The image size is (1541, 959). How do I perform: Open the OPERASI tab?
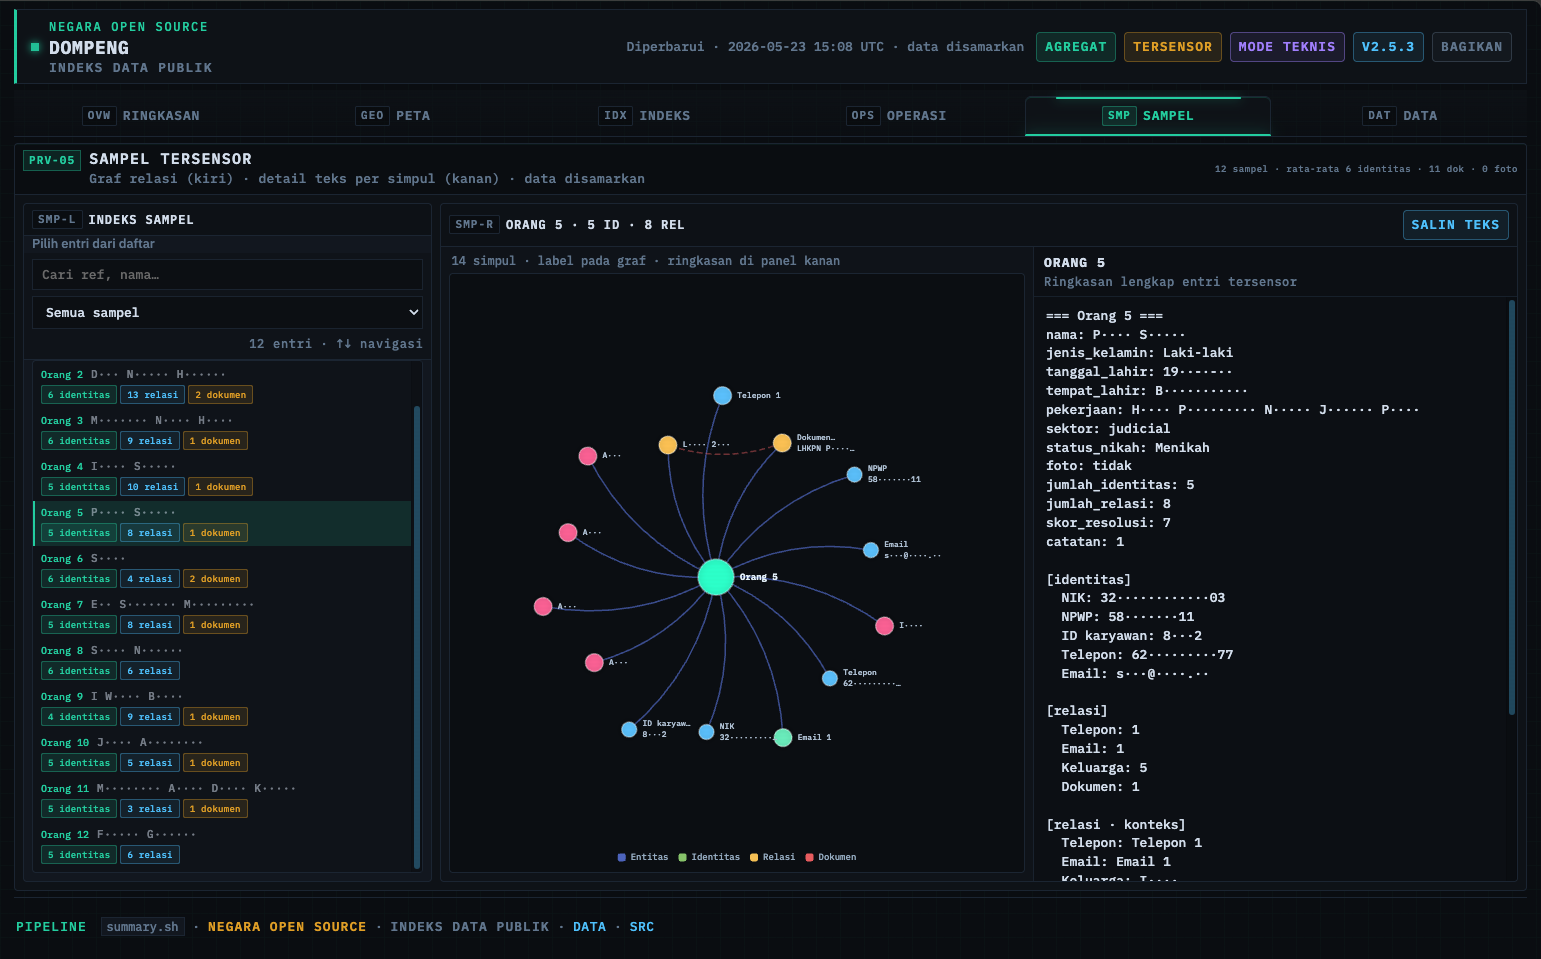pyautogui.click(x=897, y=116)
